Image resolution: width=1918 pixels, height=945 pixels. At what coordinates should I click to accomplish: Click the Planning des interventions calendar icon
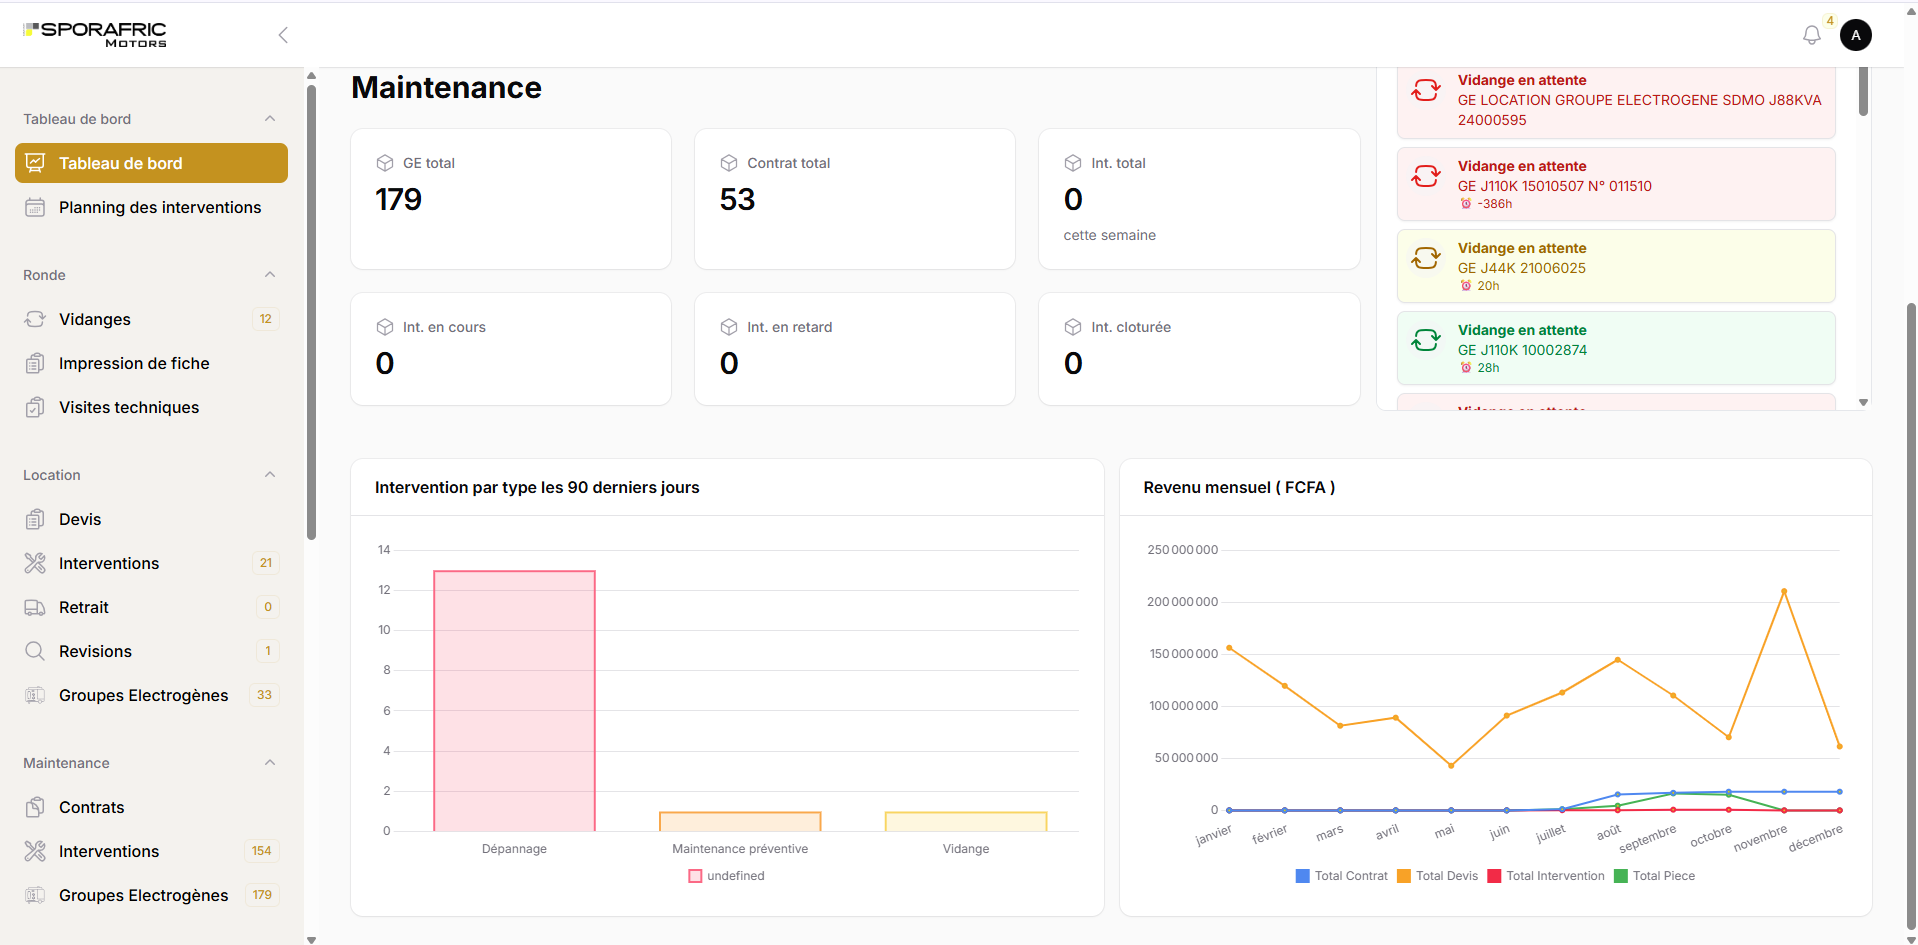tap(35, 207)
